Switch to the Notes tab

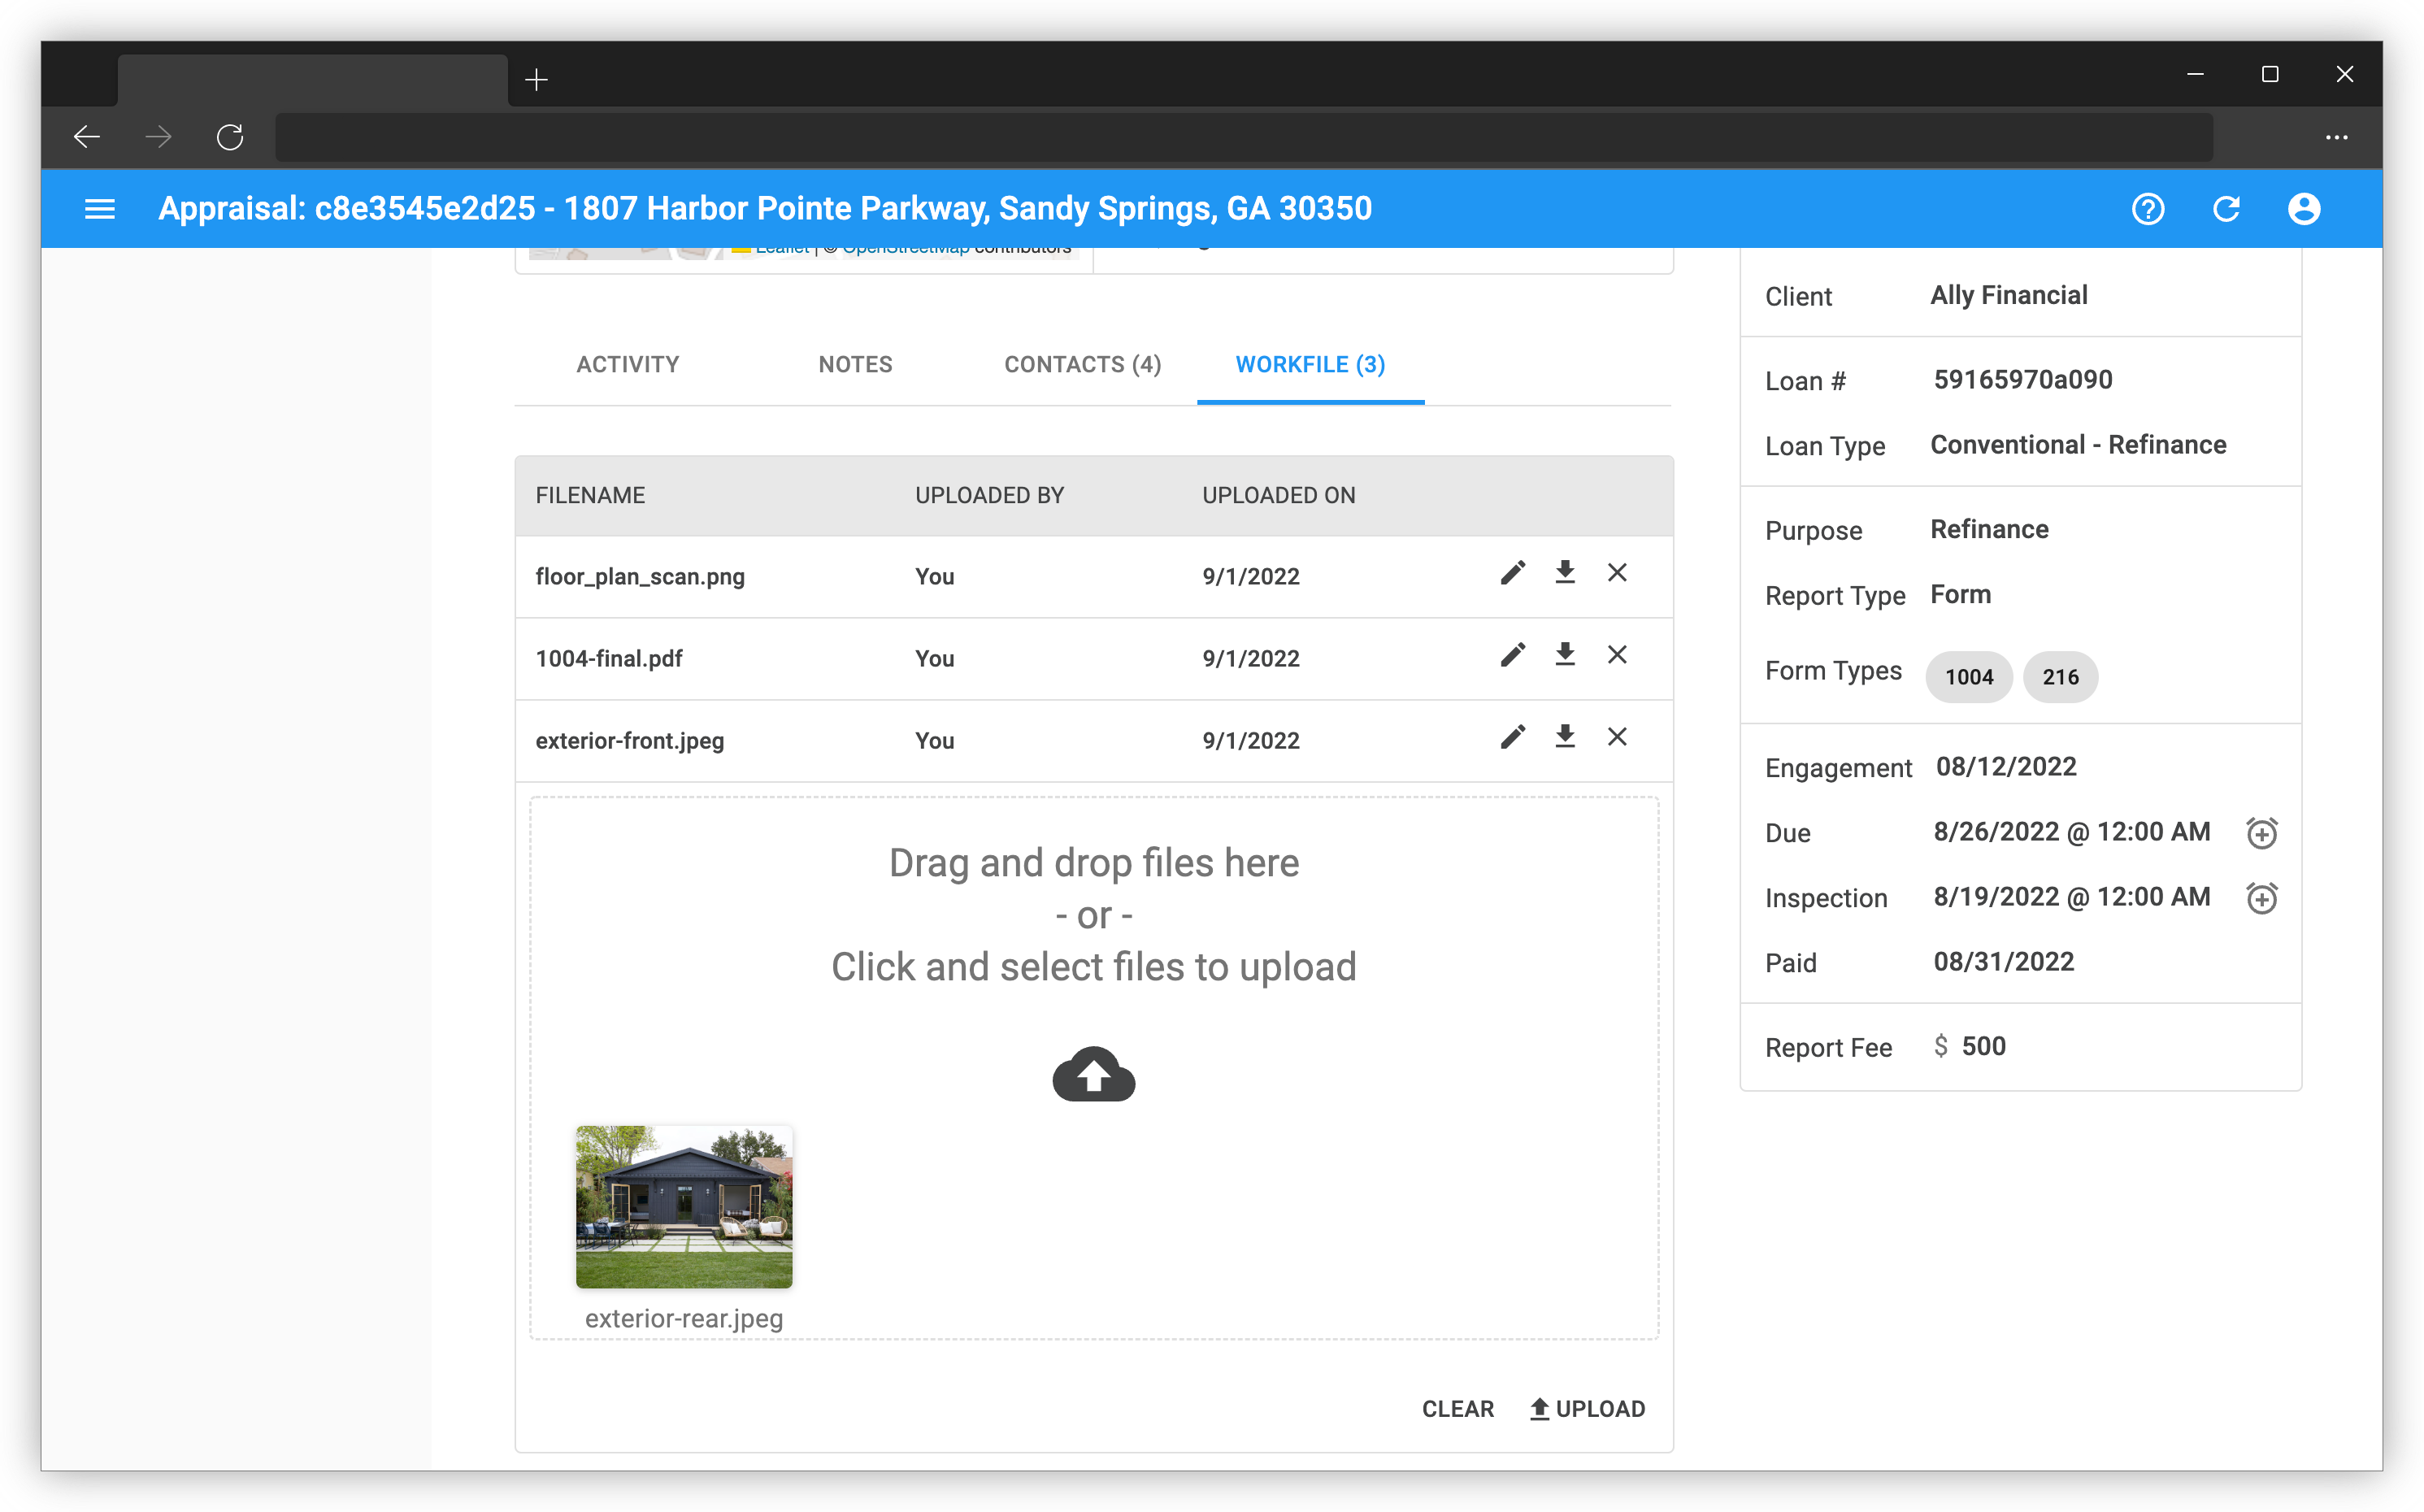click(x=855, y=364)
